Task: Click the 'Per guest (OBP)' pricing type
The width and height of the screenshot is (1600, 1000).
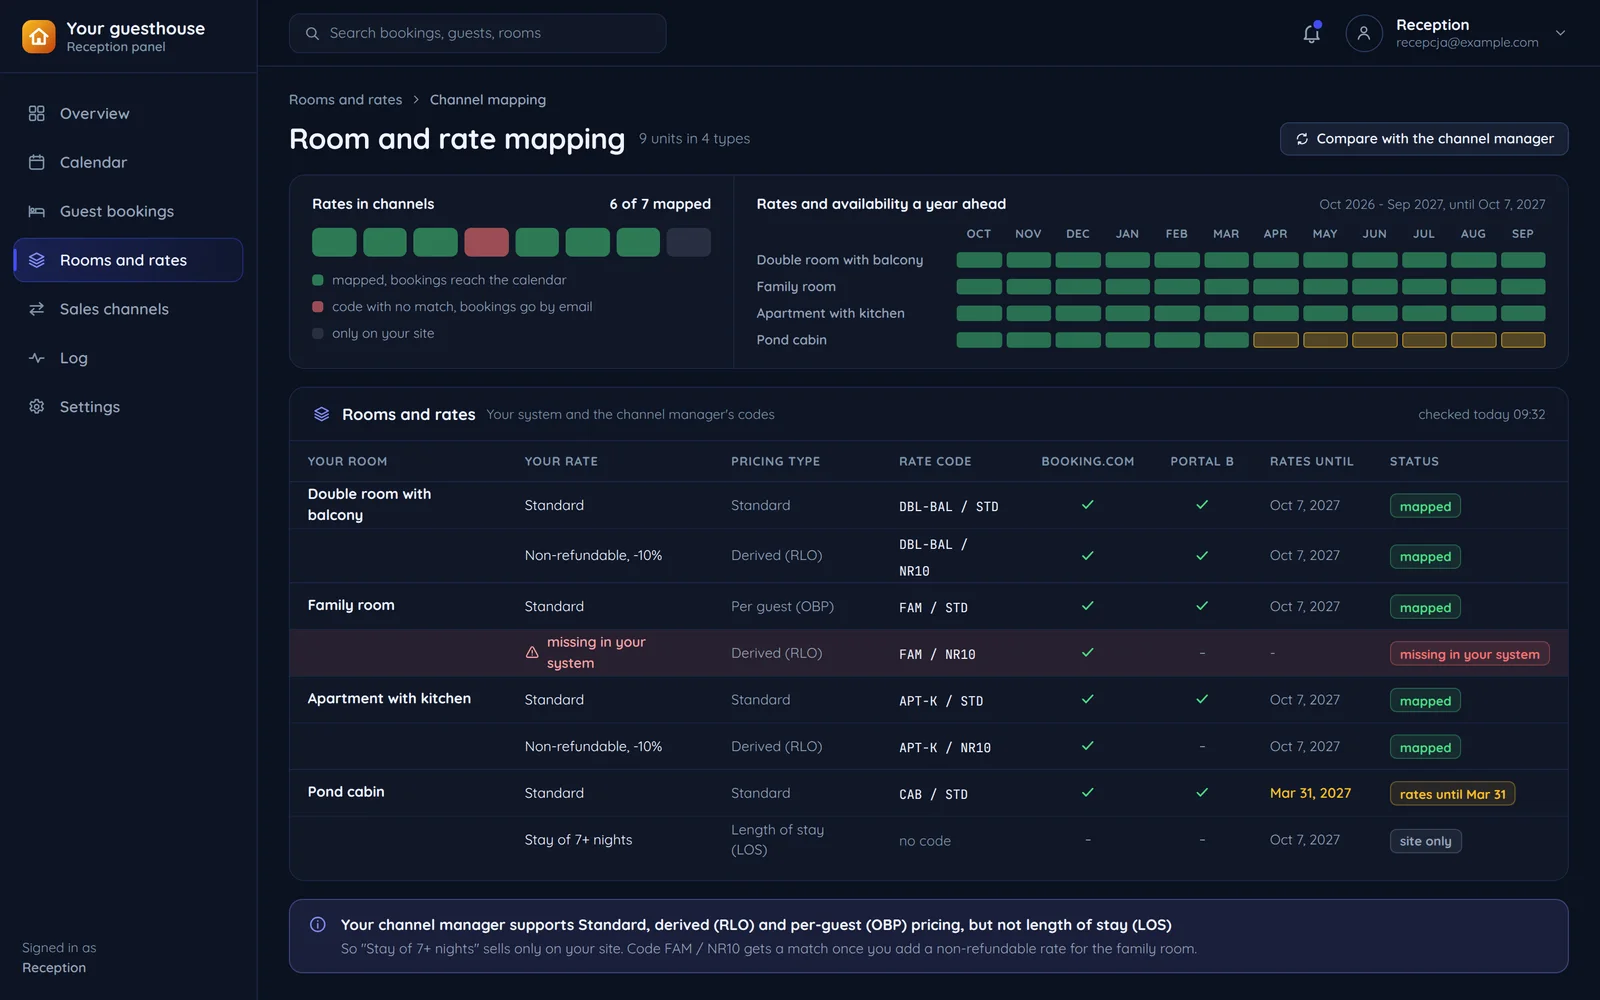Action: [782, 606]
